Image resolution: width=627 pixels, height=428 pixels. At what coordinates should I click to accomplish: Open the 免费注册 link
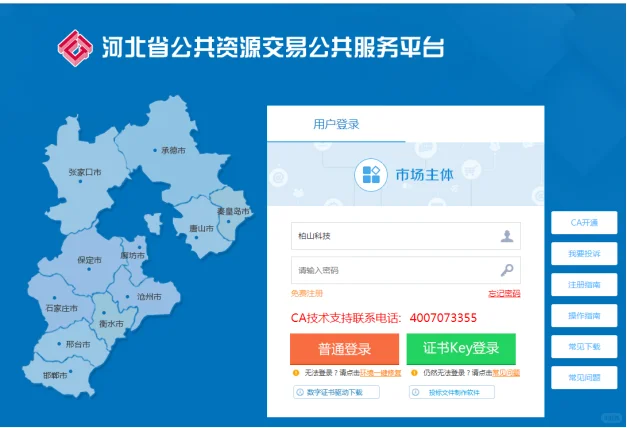[x=307, y=294]
